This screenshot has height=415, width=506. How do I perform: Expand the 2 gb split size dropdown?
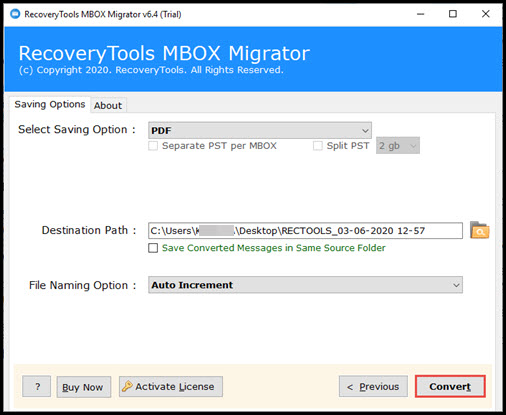pos(398,146)
